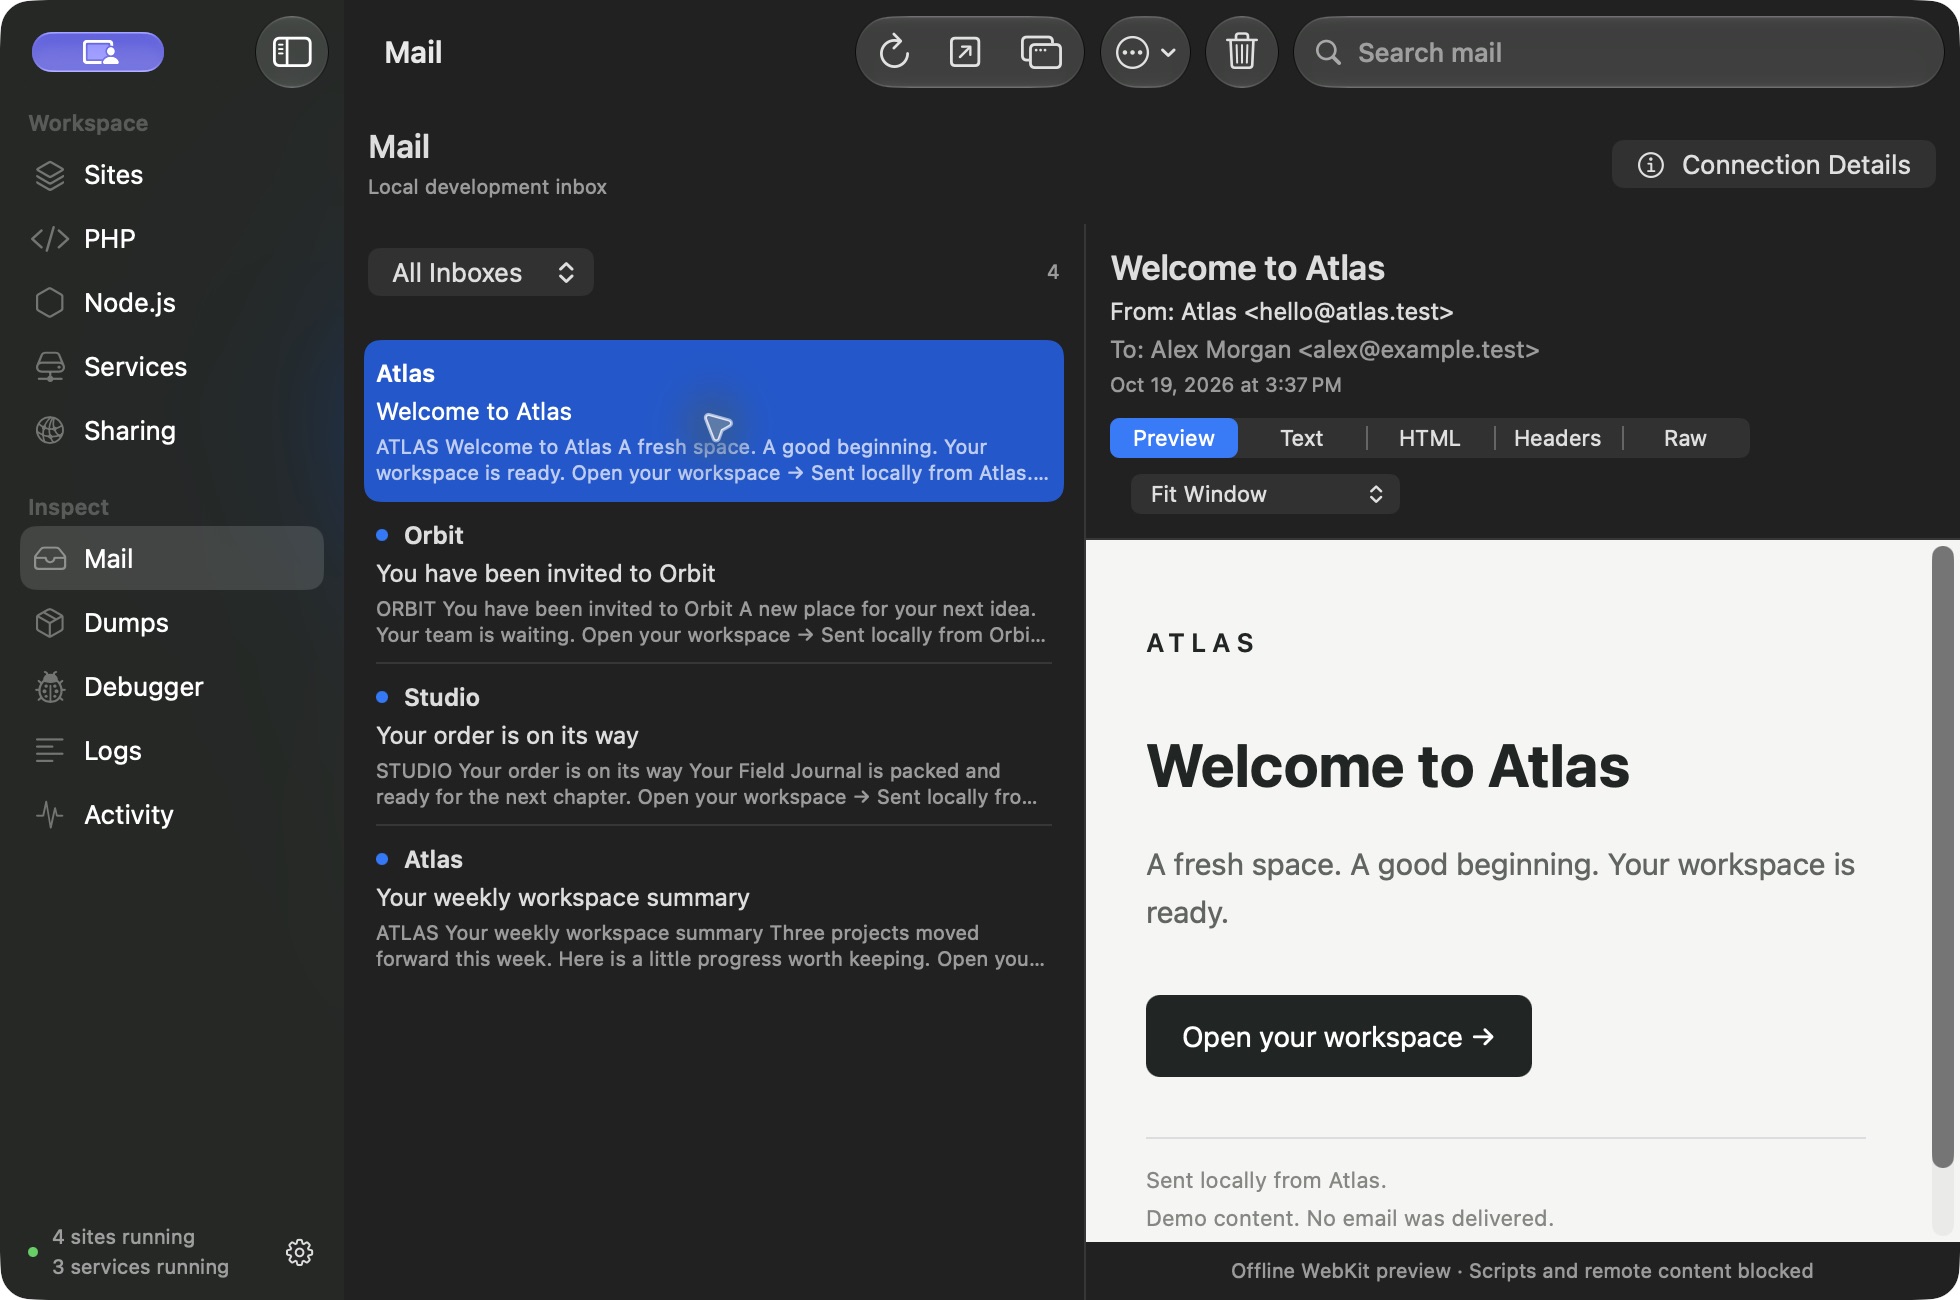1960x1300 pixels.
Task: Open Services in the sidebar
Action: pyautogui.click(x=172, y=367)
